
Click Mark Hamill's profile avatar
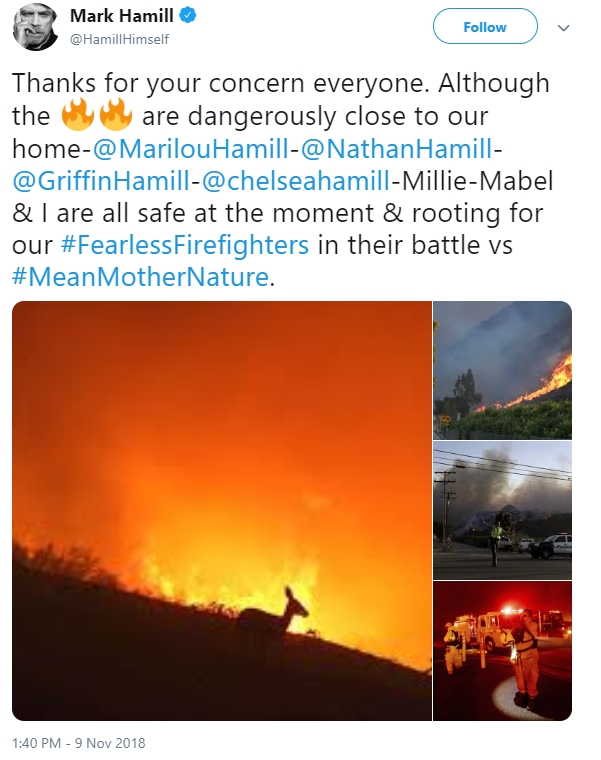pos(36,28)
